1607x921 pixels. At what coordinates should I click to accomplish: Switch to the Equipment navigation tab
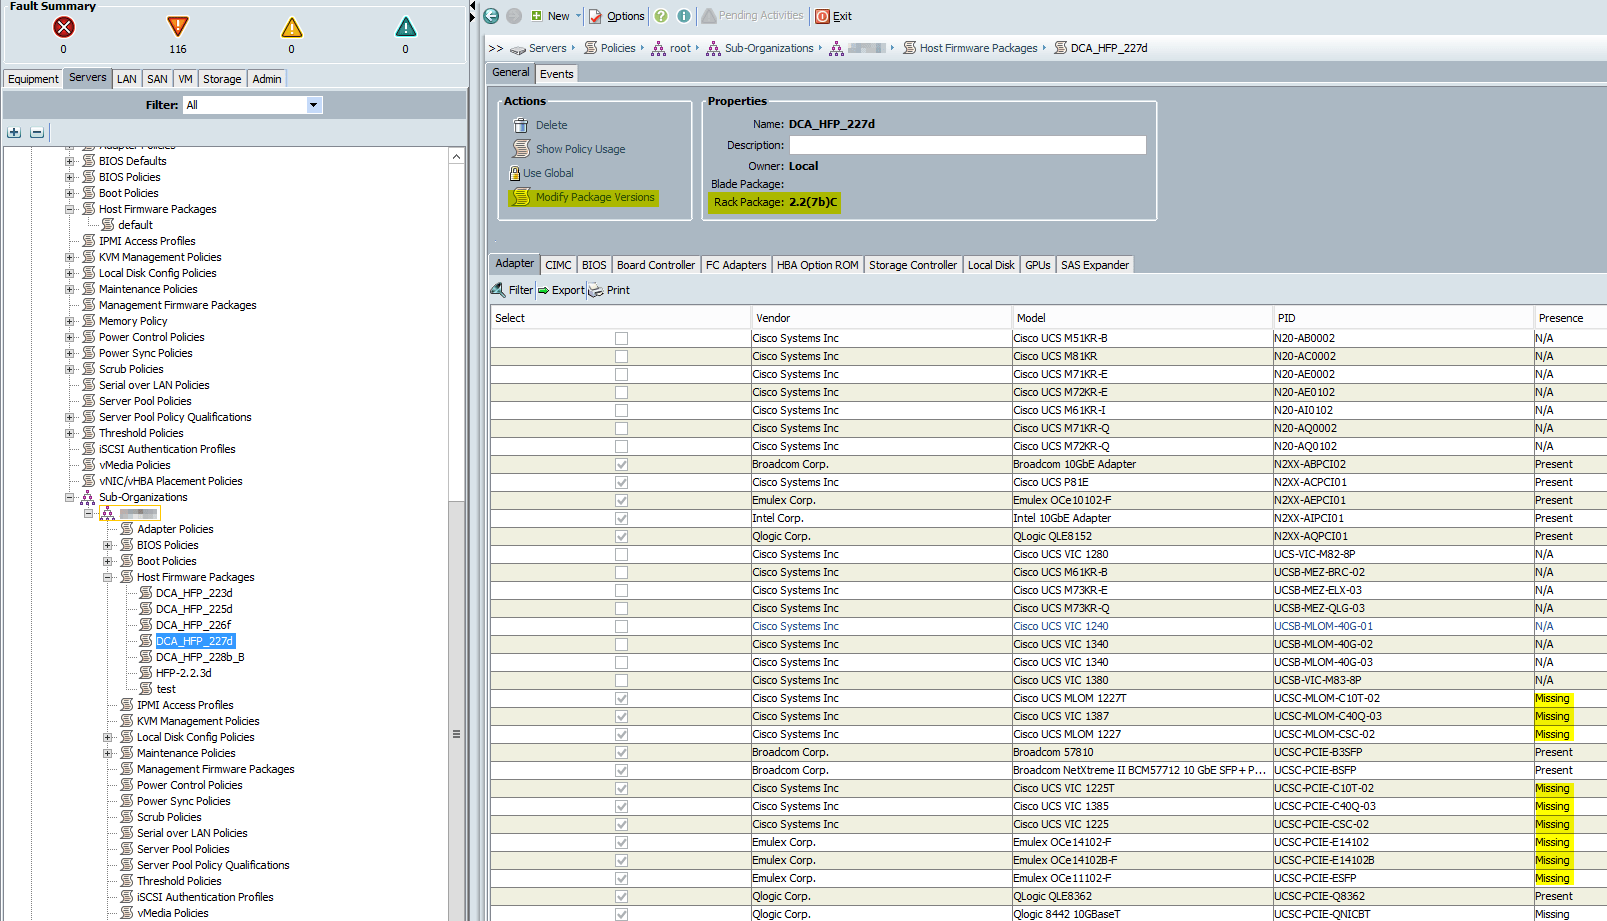[33, 79]
